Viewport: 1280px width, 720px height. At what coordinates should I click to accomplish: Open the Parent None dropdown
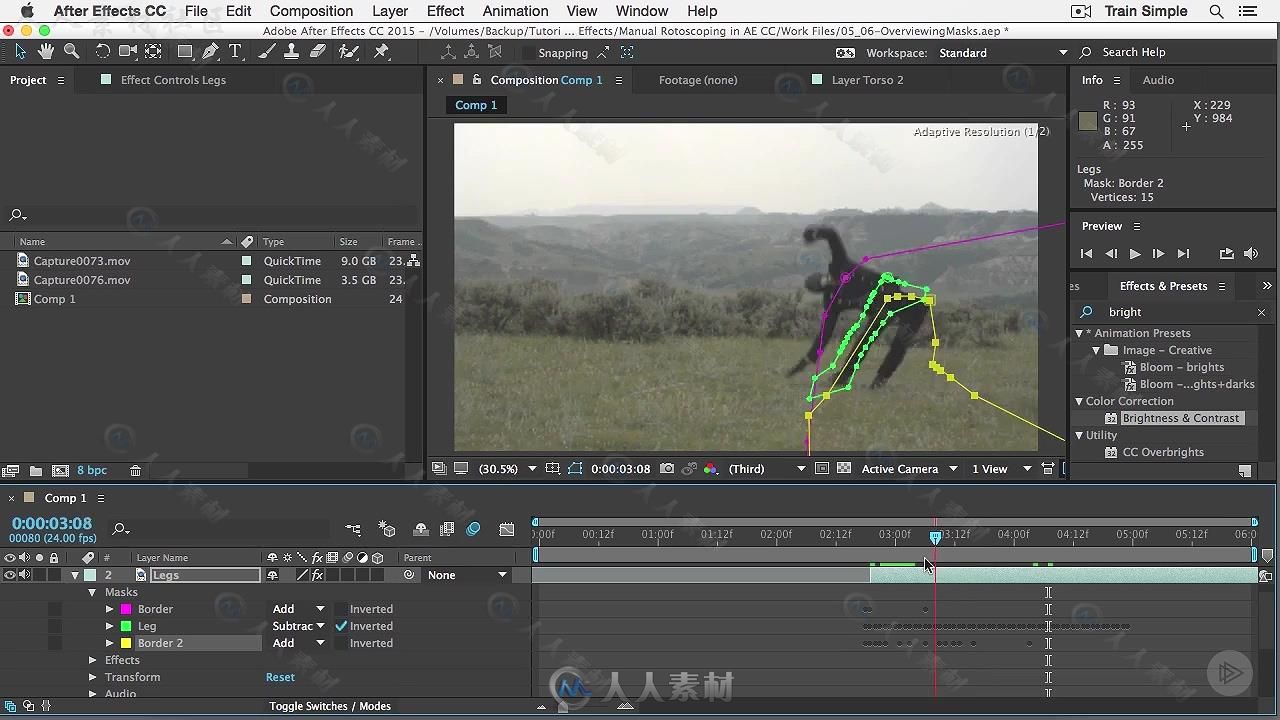coord(468,575)
